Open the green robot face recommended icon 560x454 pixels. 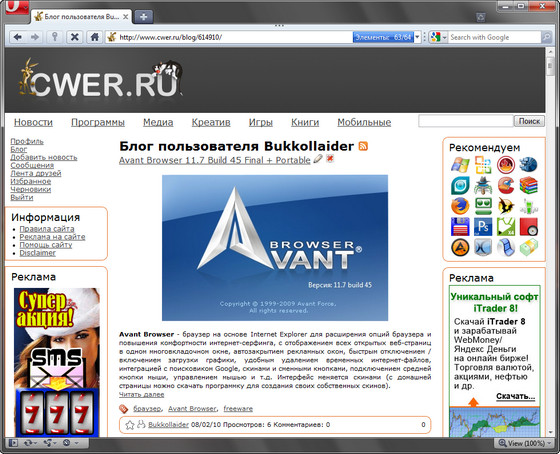click(x=483, y=206)
